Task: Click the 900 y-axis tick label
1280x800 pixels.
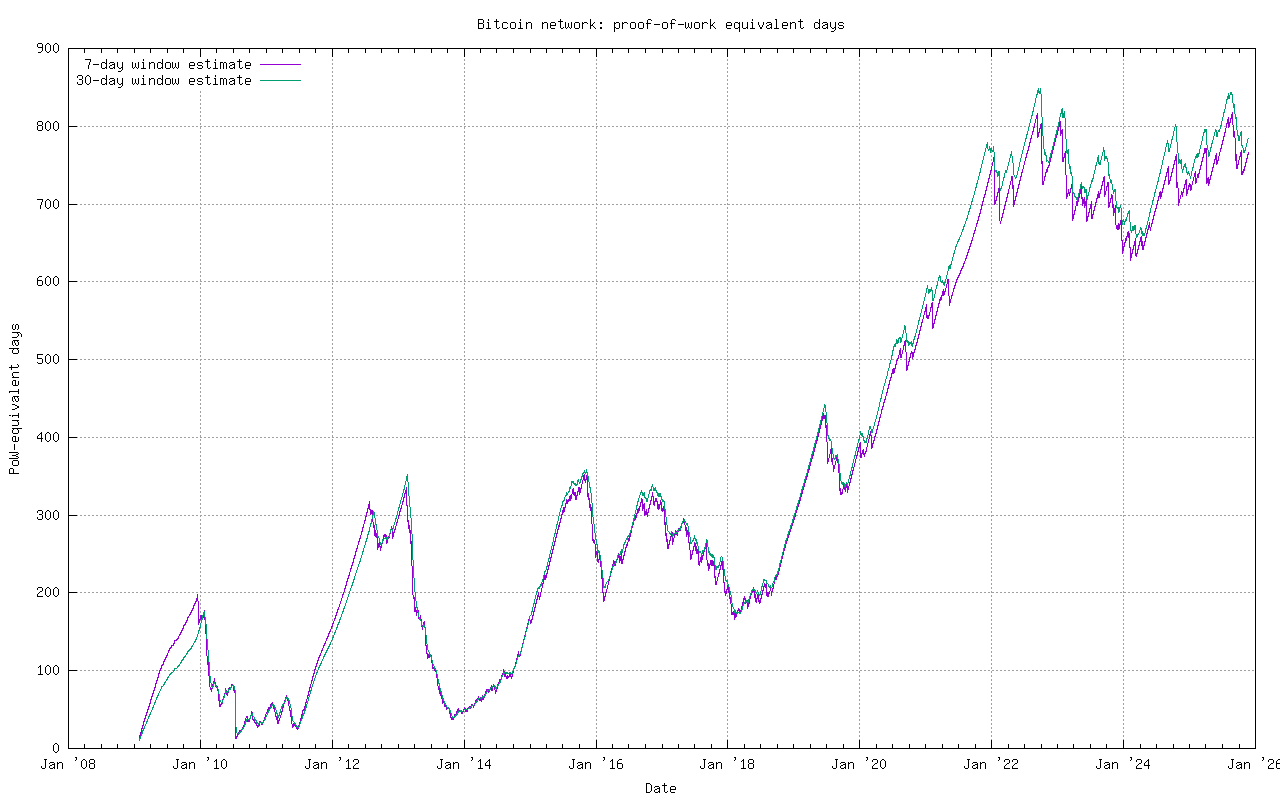Action: point(48,48)
